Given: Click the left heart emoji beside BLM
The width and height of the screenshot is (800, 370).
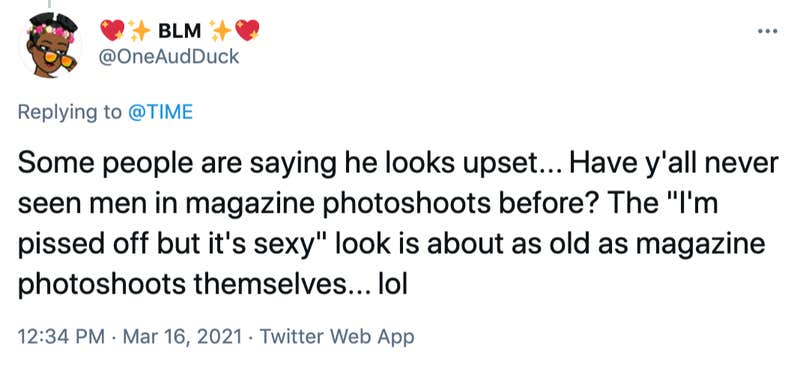Looking at the screenshot, I should (112, 31).
